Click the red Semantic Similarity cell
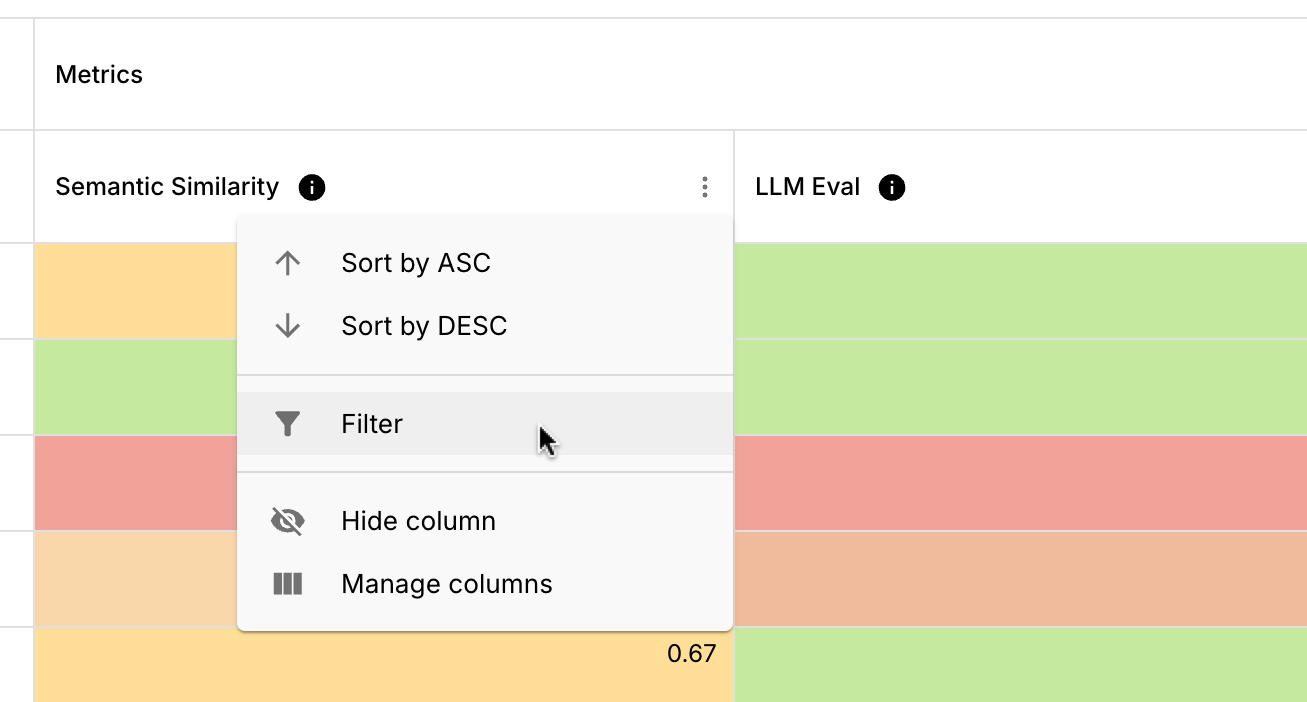Viewport: 1307px width, 702px height. (135, 482)
